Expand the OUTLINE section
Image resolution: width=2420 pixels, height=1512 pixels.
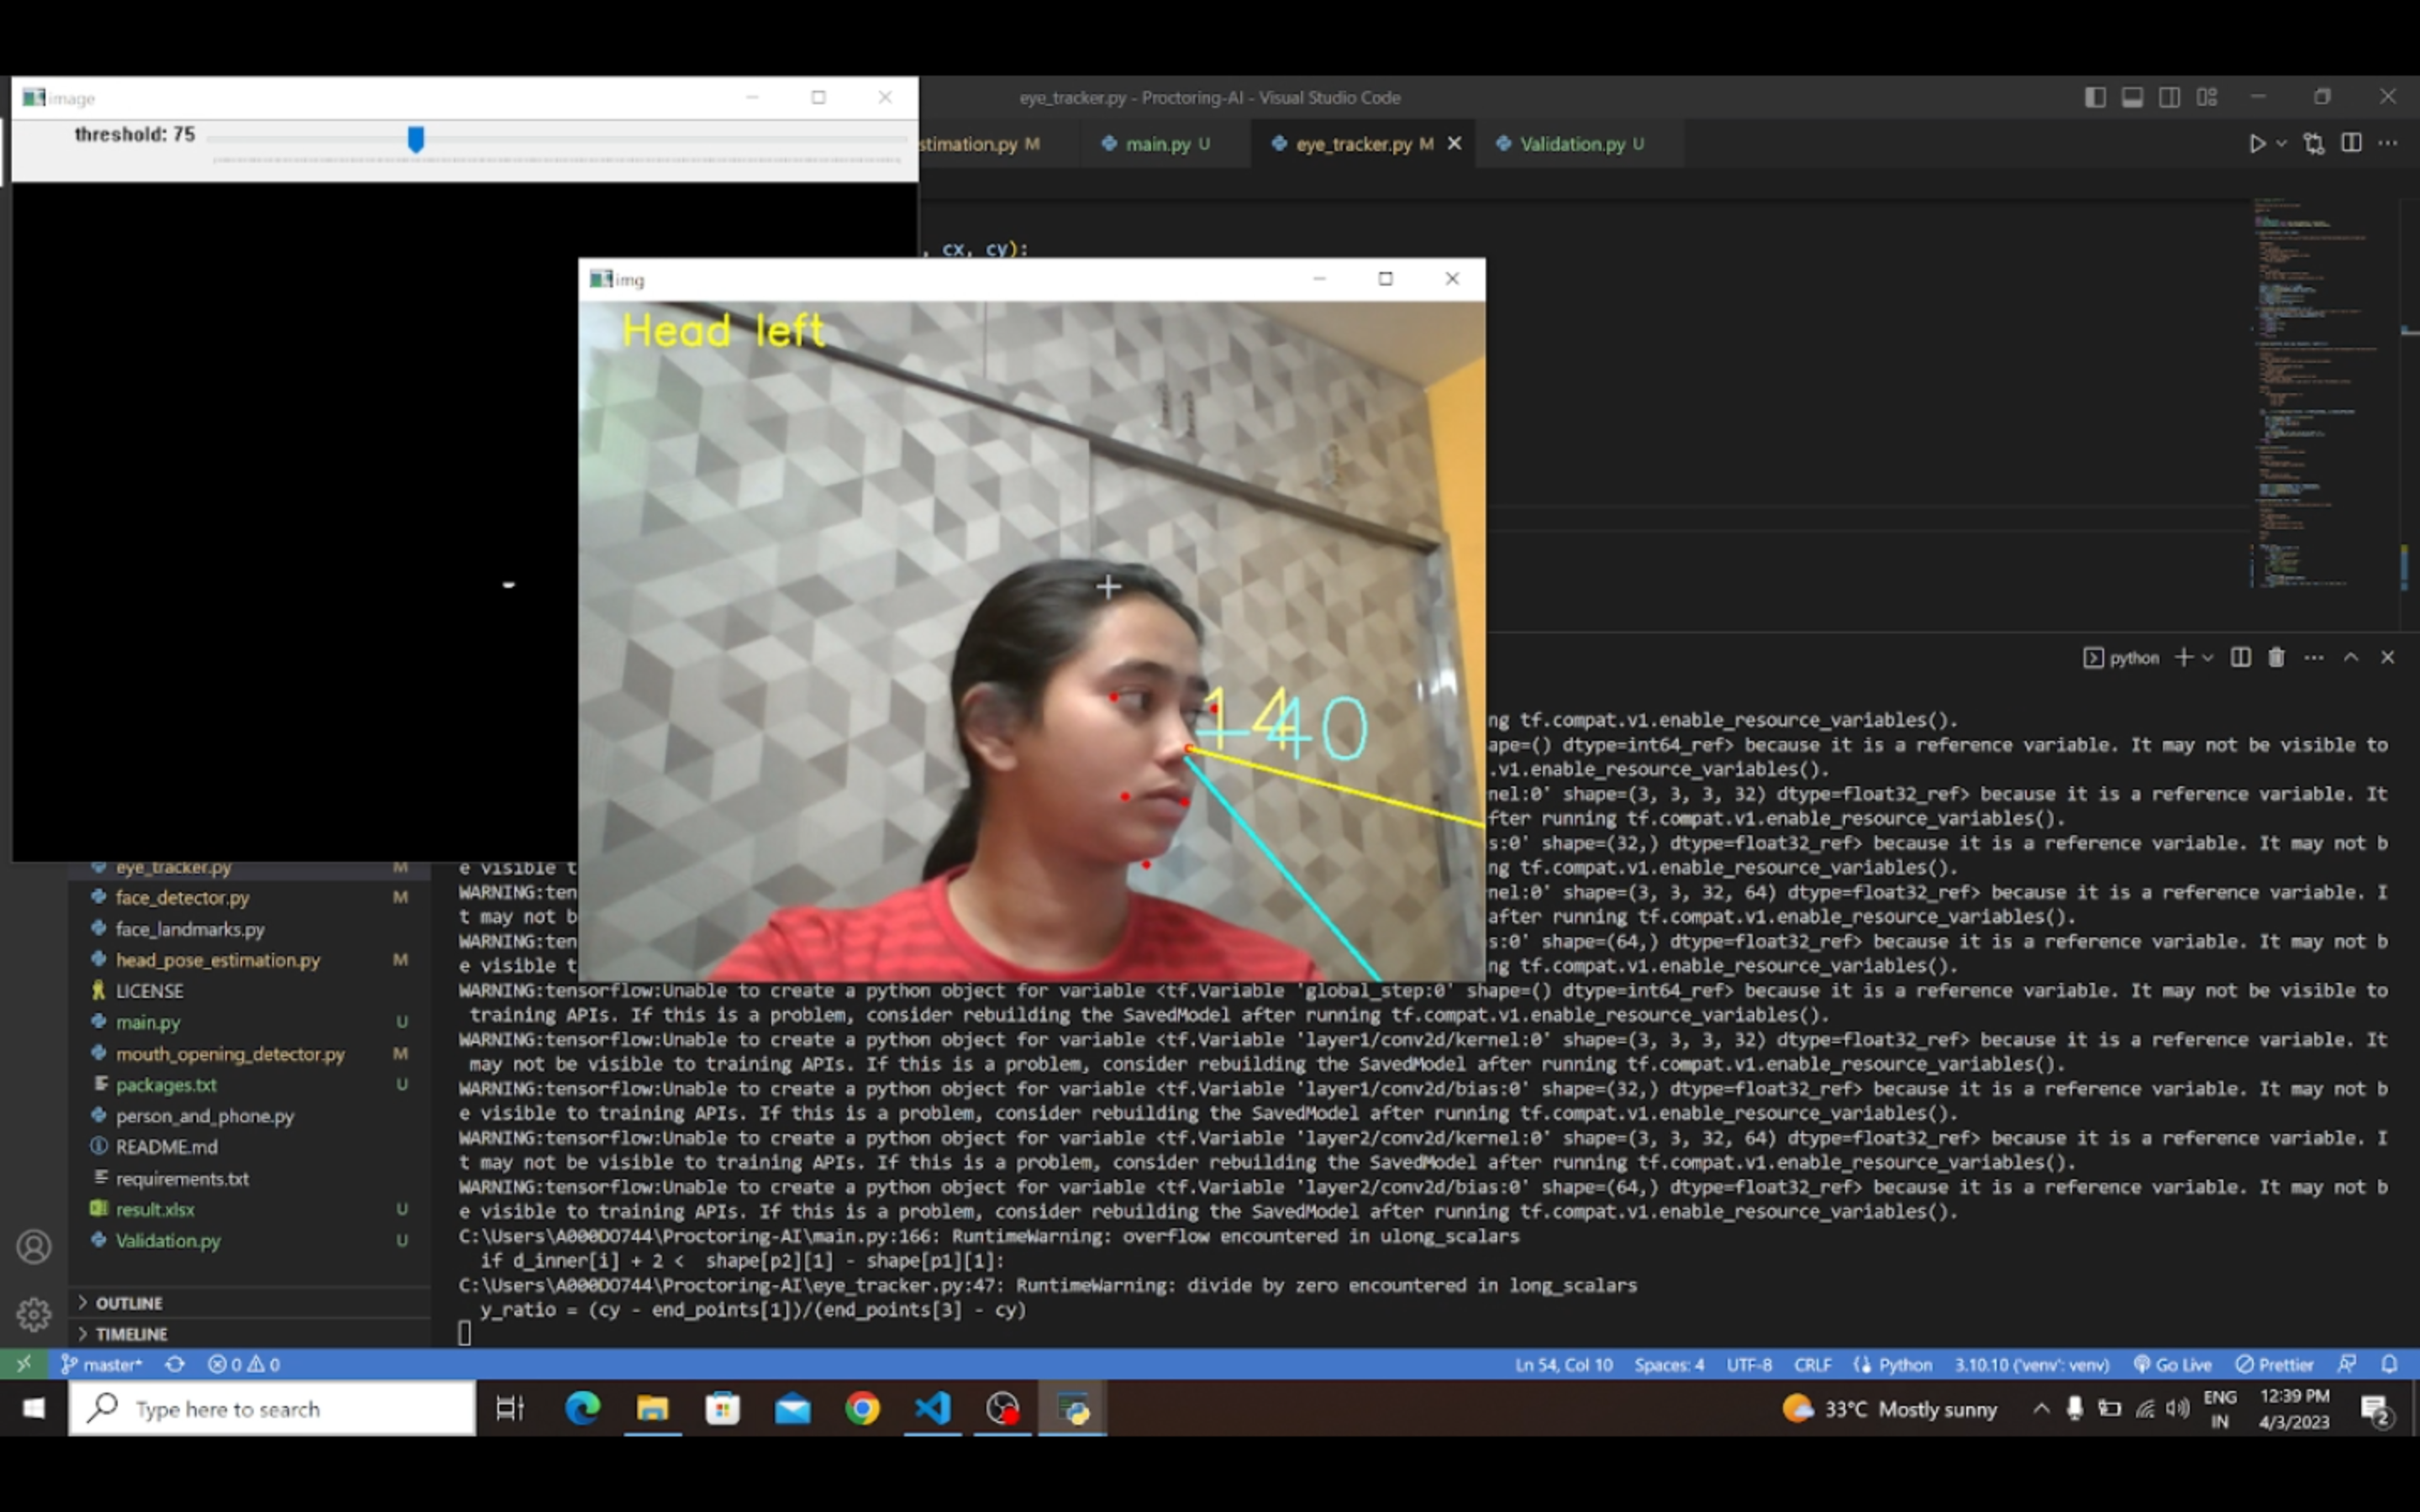pyautogui.click(x=250, y=1302)
